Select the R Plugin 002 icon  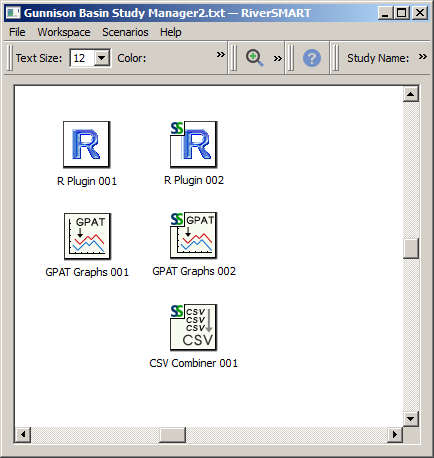194,144
